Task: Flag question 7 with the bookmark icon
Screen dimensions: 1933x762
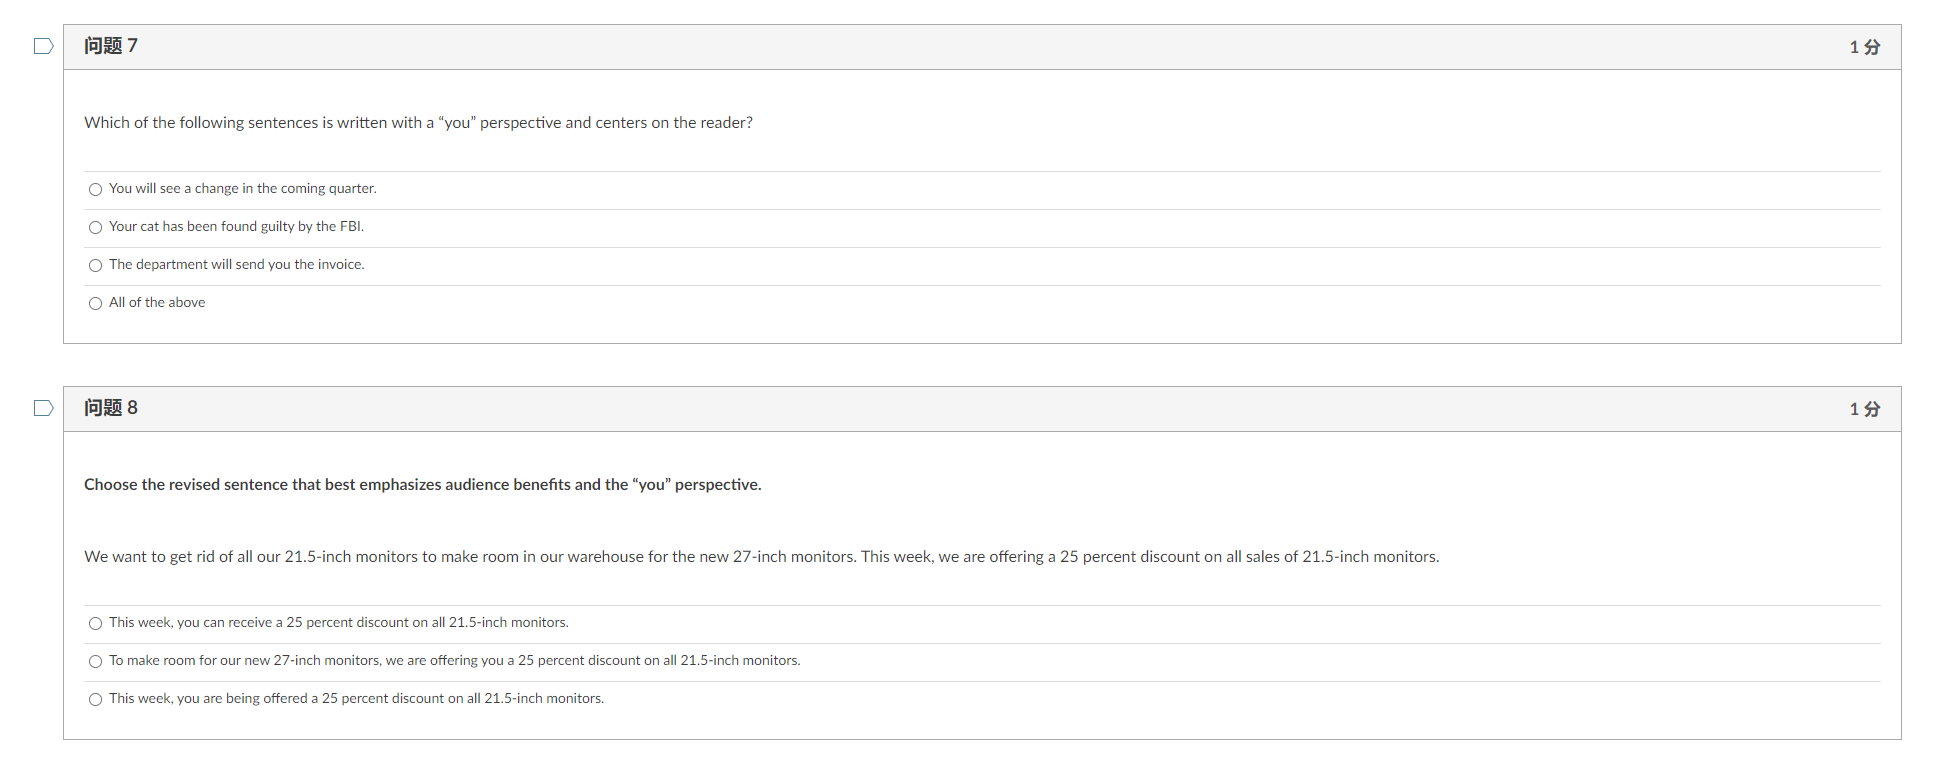Action: click(43, 46)
